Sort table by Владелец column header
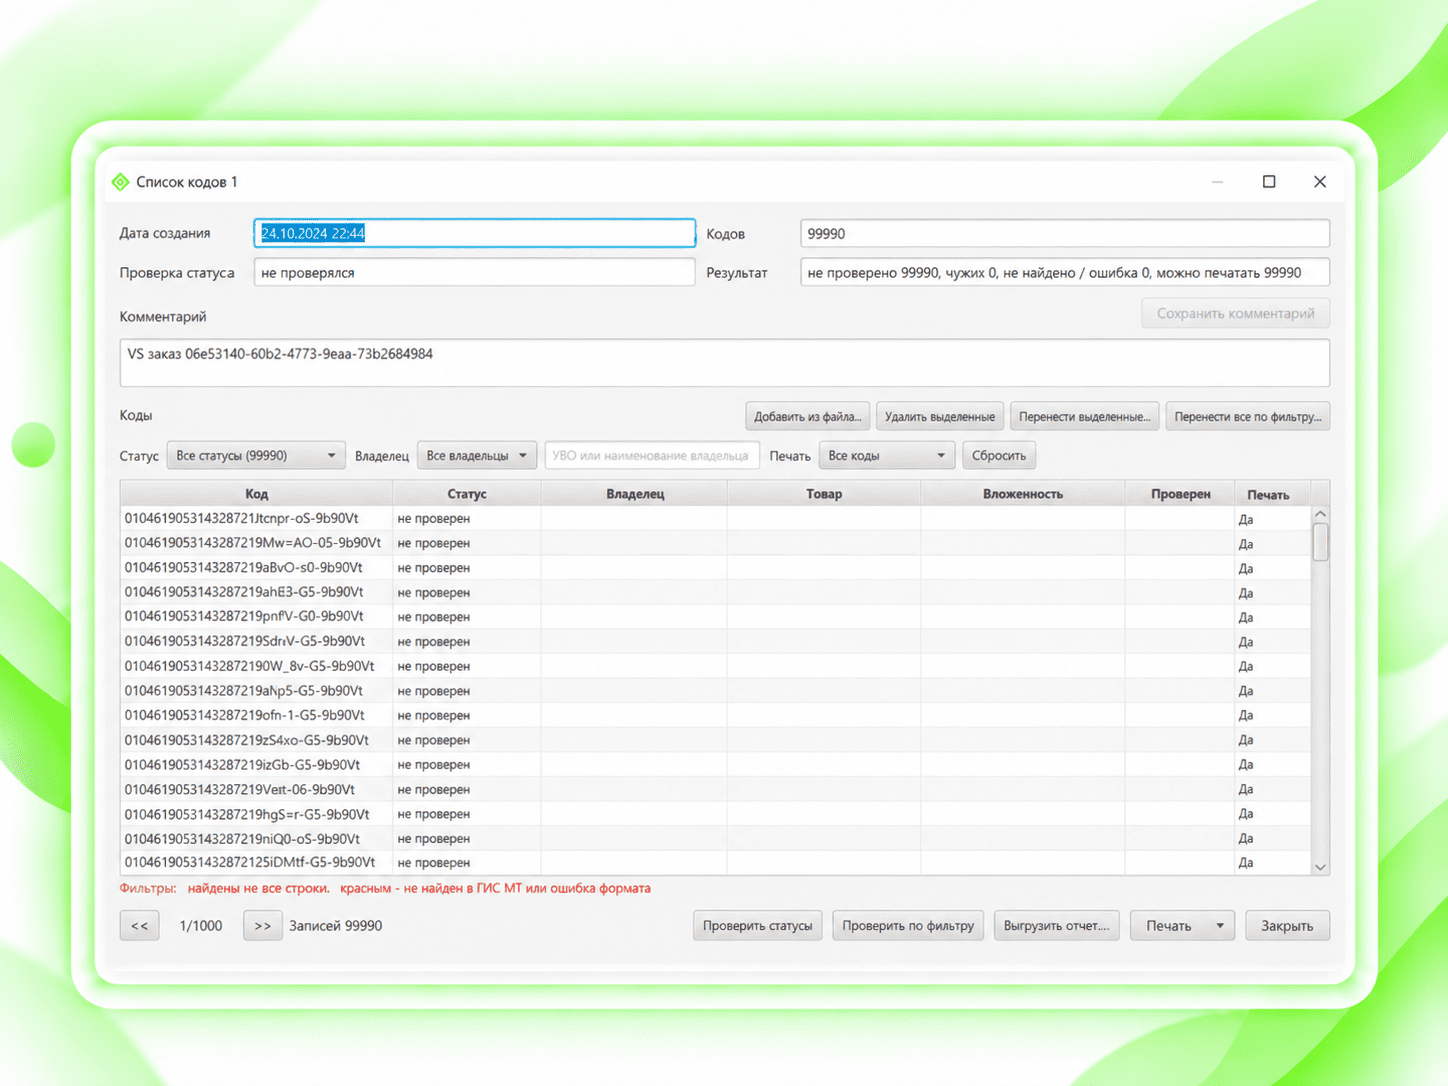 coord(635,494)
